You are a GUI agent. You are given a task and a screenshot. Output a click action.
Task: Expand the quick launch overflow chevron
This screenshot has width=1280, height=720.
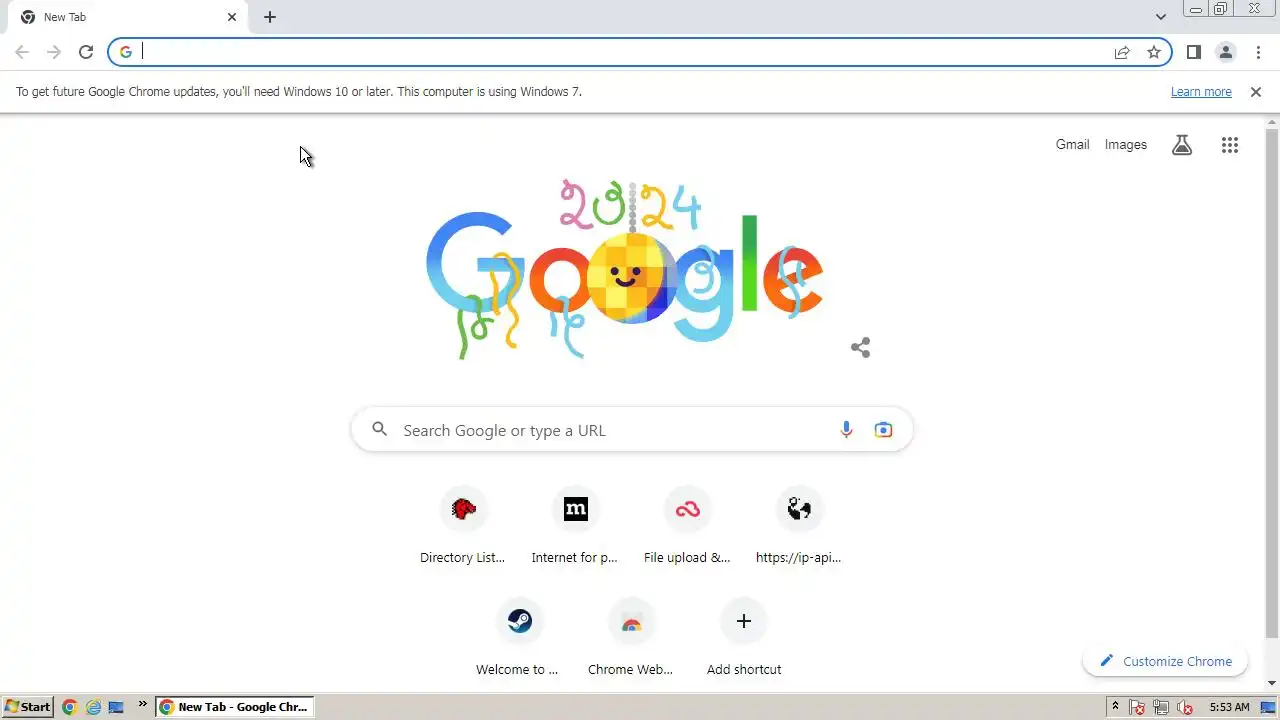point(142,704)
